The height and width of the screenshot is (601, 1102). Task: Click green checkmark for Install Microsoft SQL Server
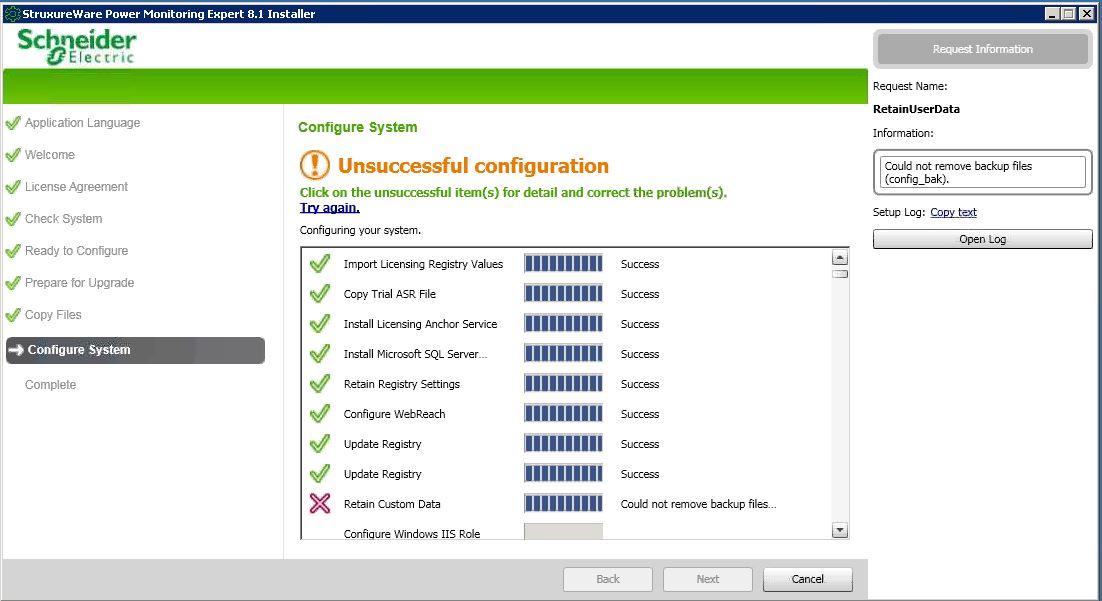click(320, 354)
